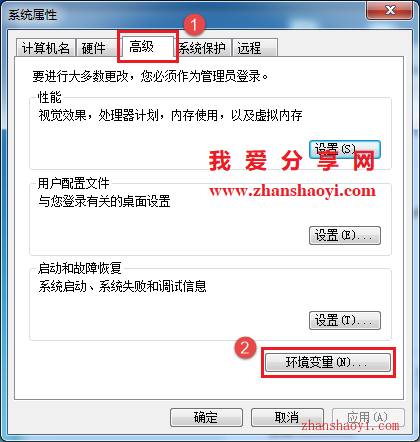The height and width of the screenshot is (442, 420).
Task: Click the red circle number 2 marker
Action: click(x=245, y=348)
